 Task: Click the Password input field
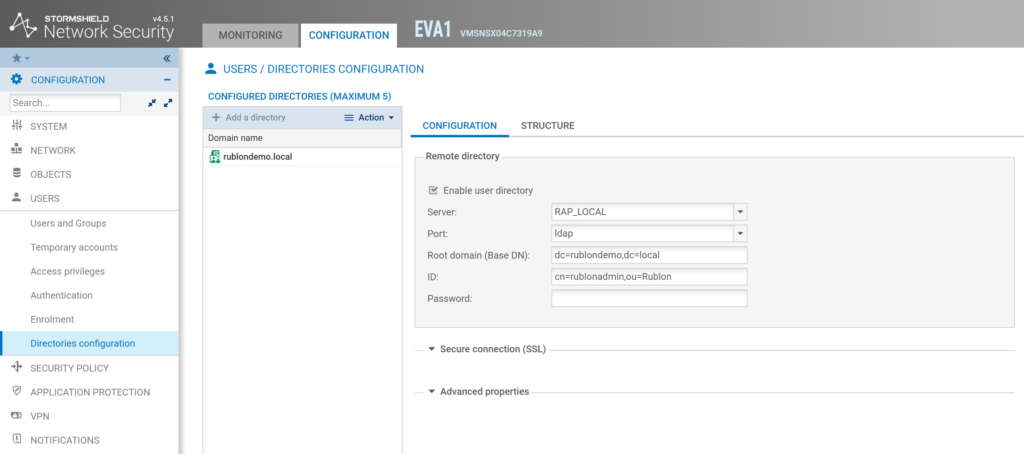(649, 298)
